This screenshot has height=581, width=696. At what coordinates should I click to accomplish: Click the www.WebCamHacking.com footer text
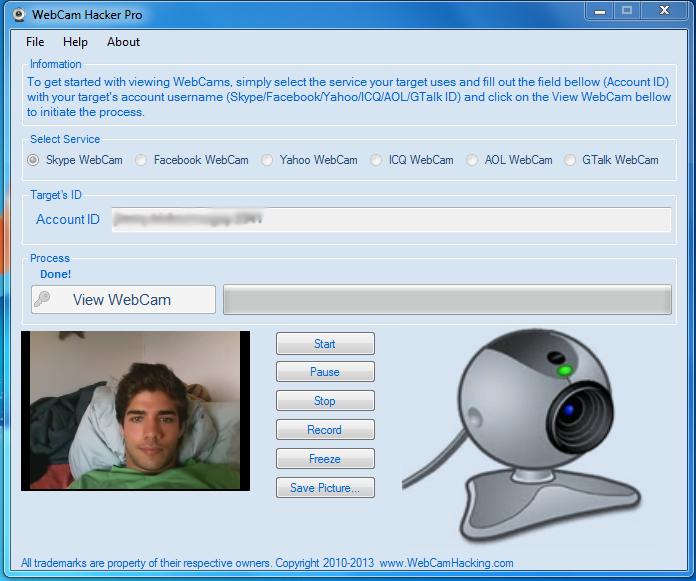coord(447,563)
